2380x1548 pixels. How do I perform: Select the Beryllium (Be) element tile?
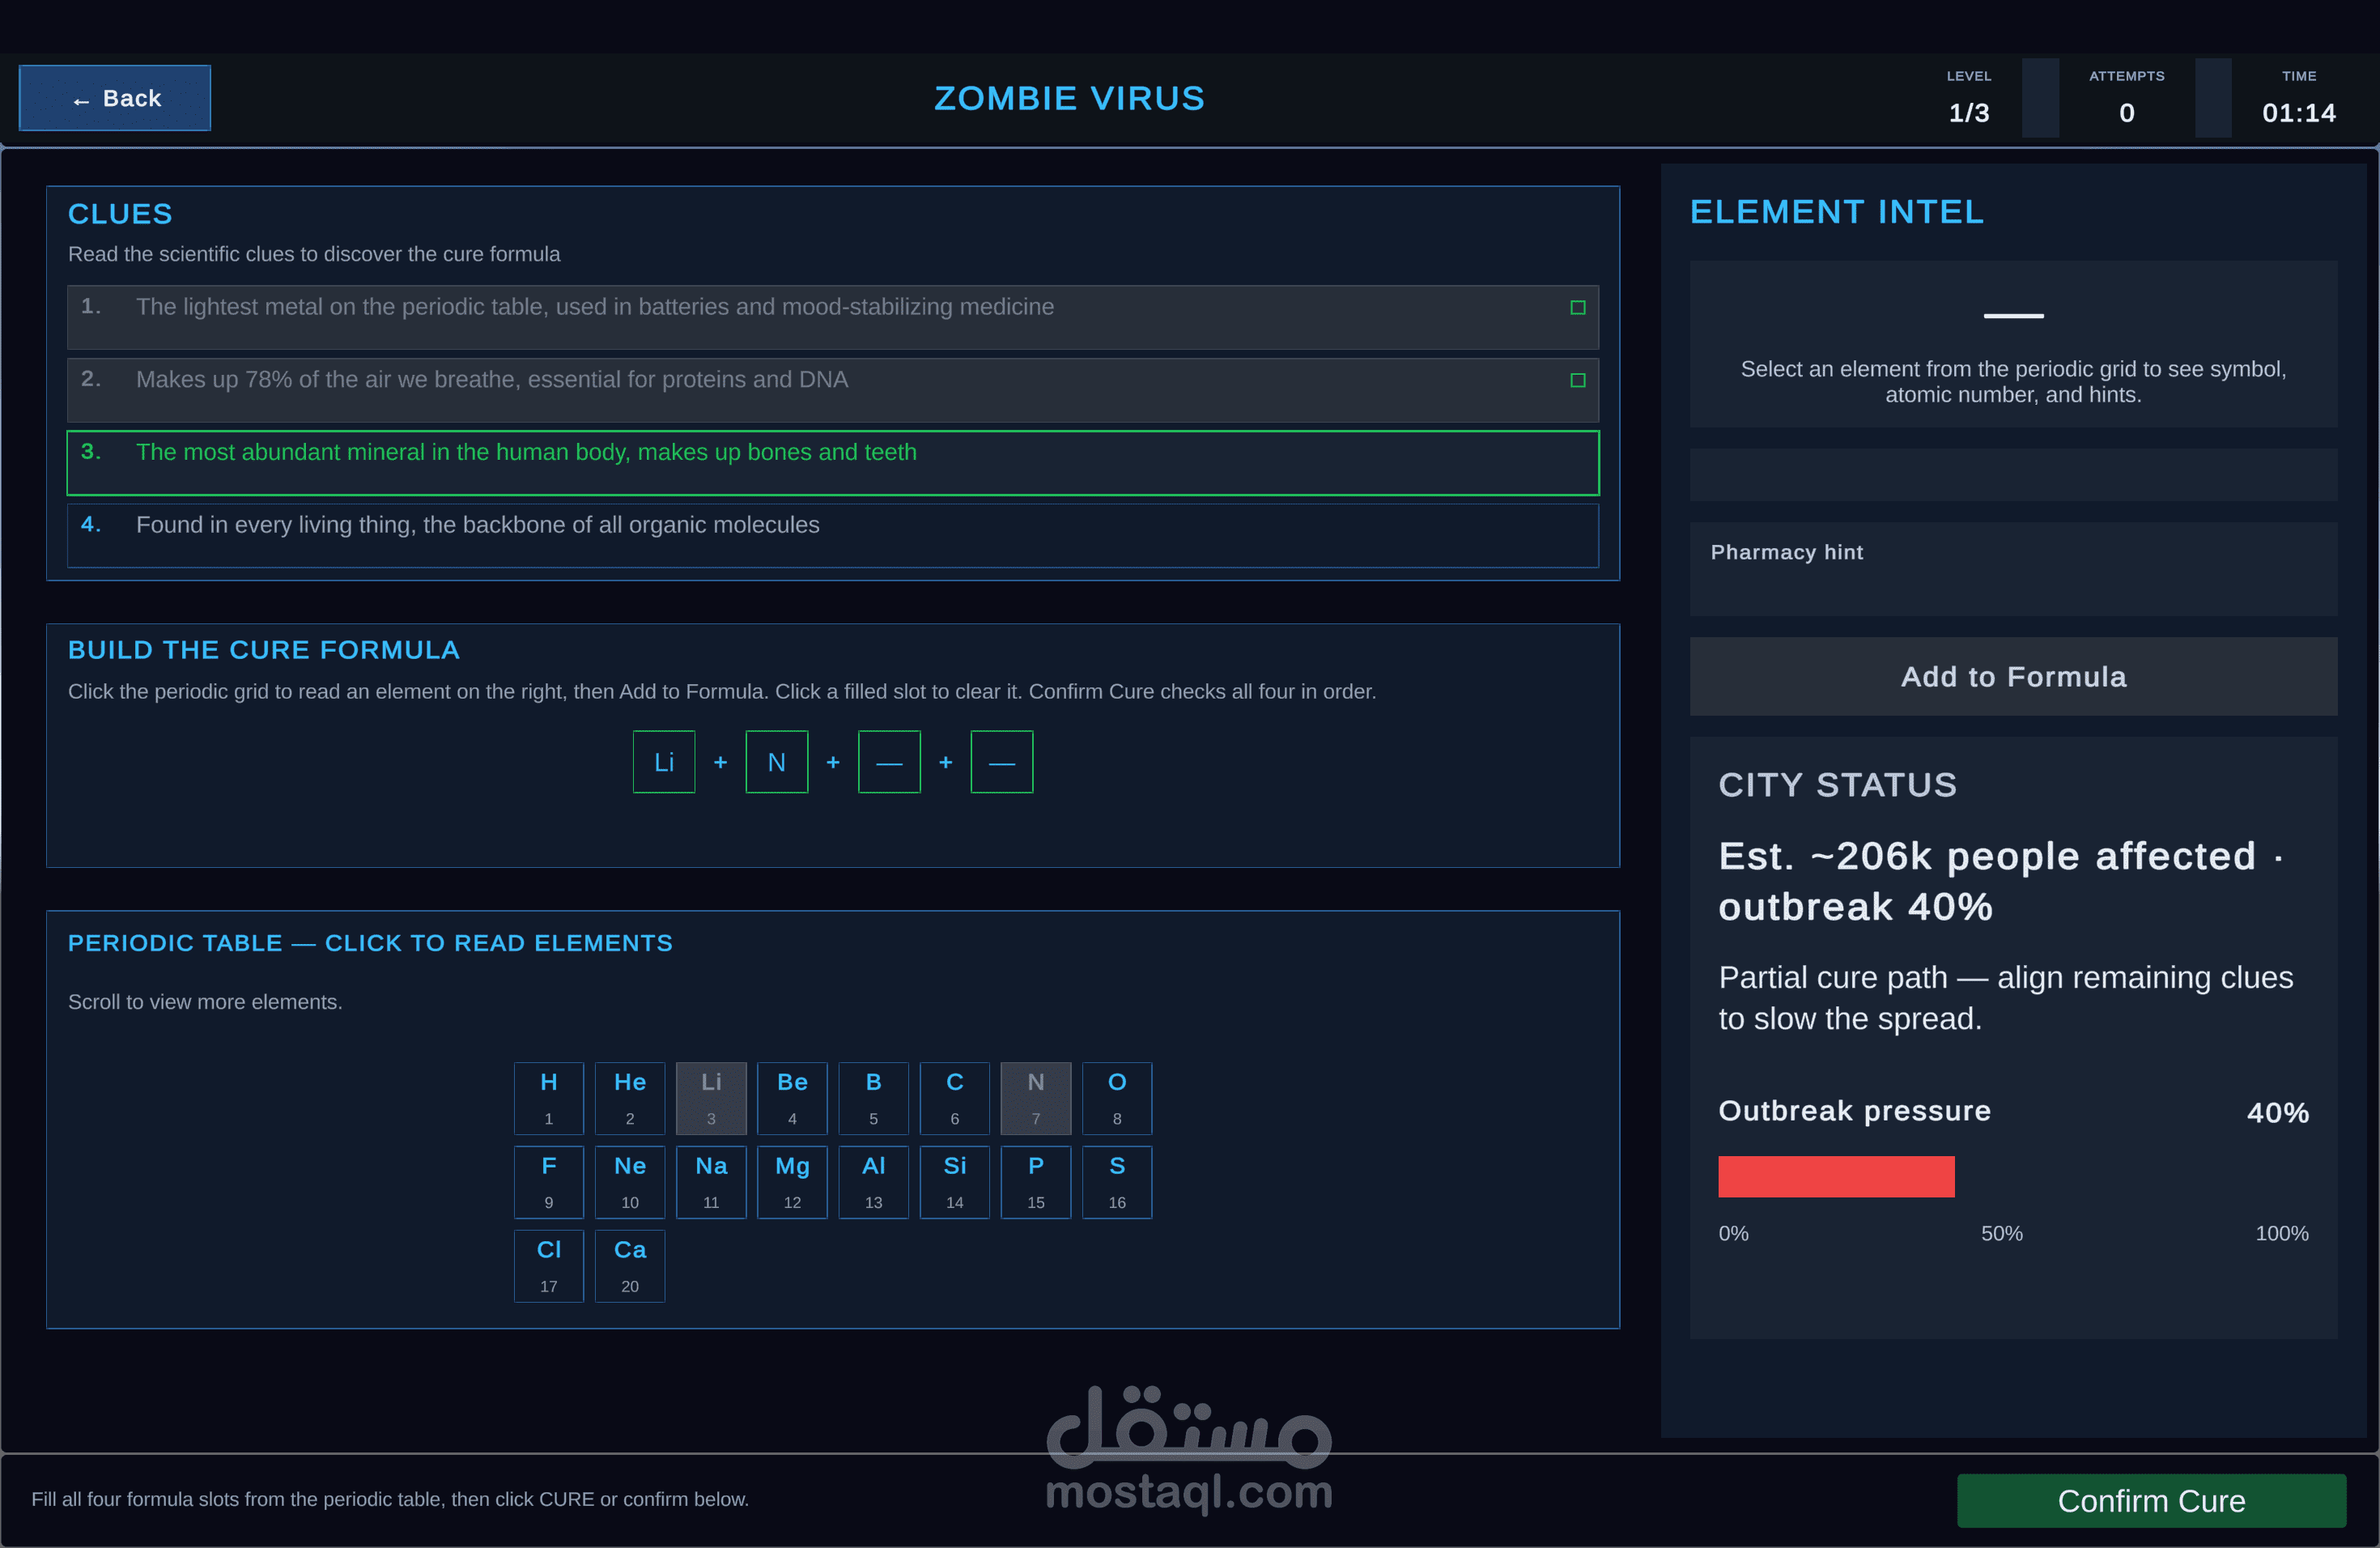click(792, 1098)
